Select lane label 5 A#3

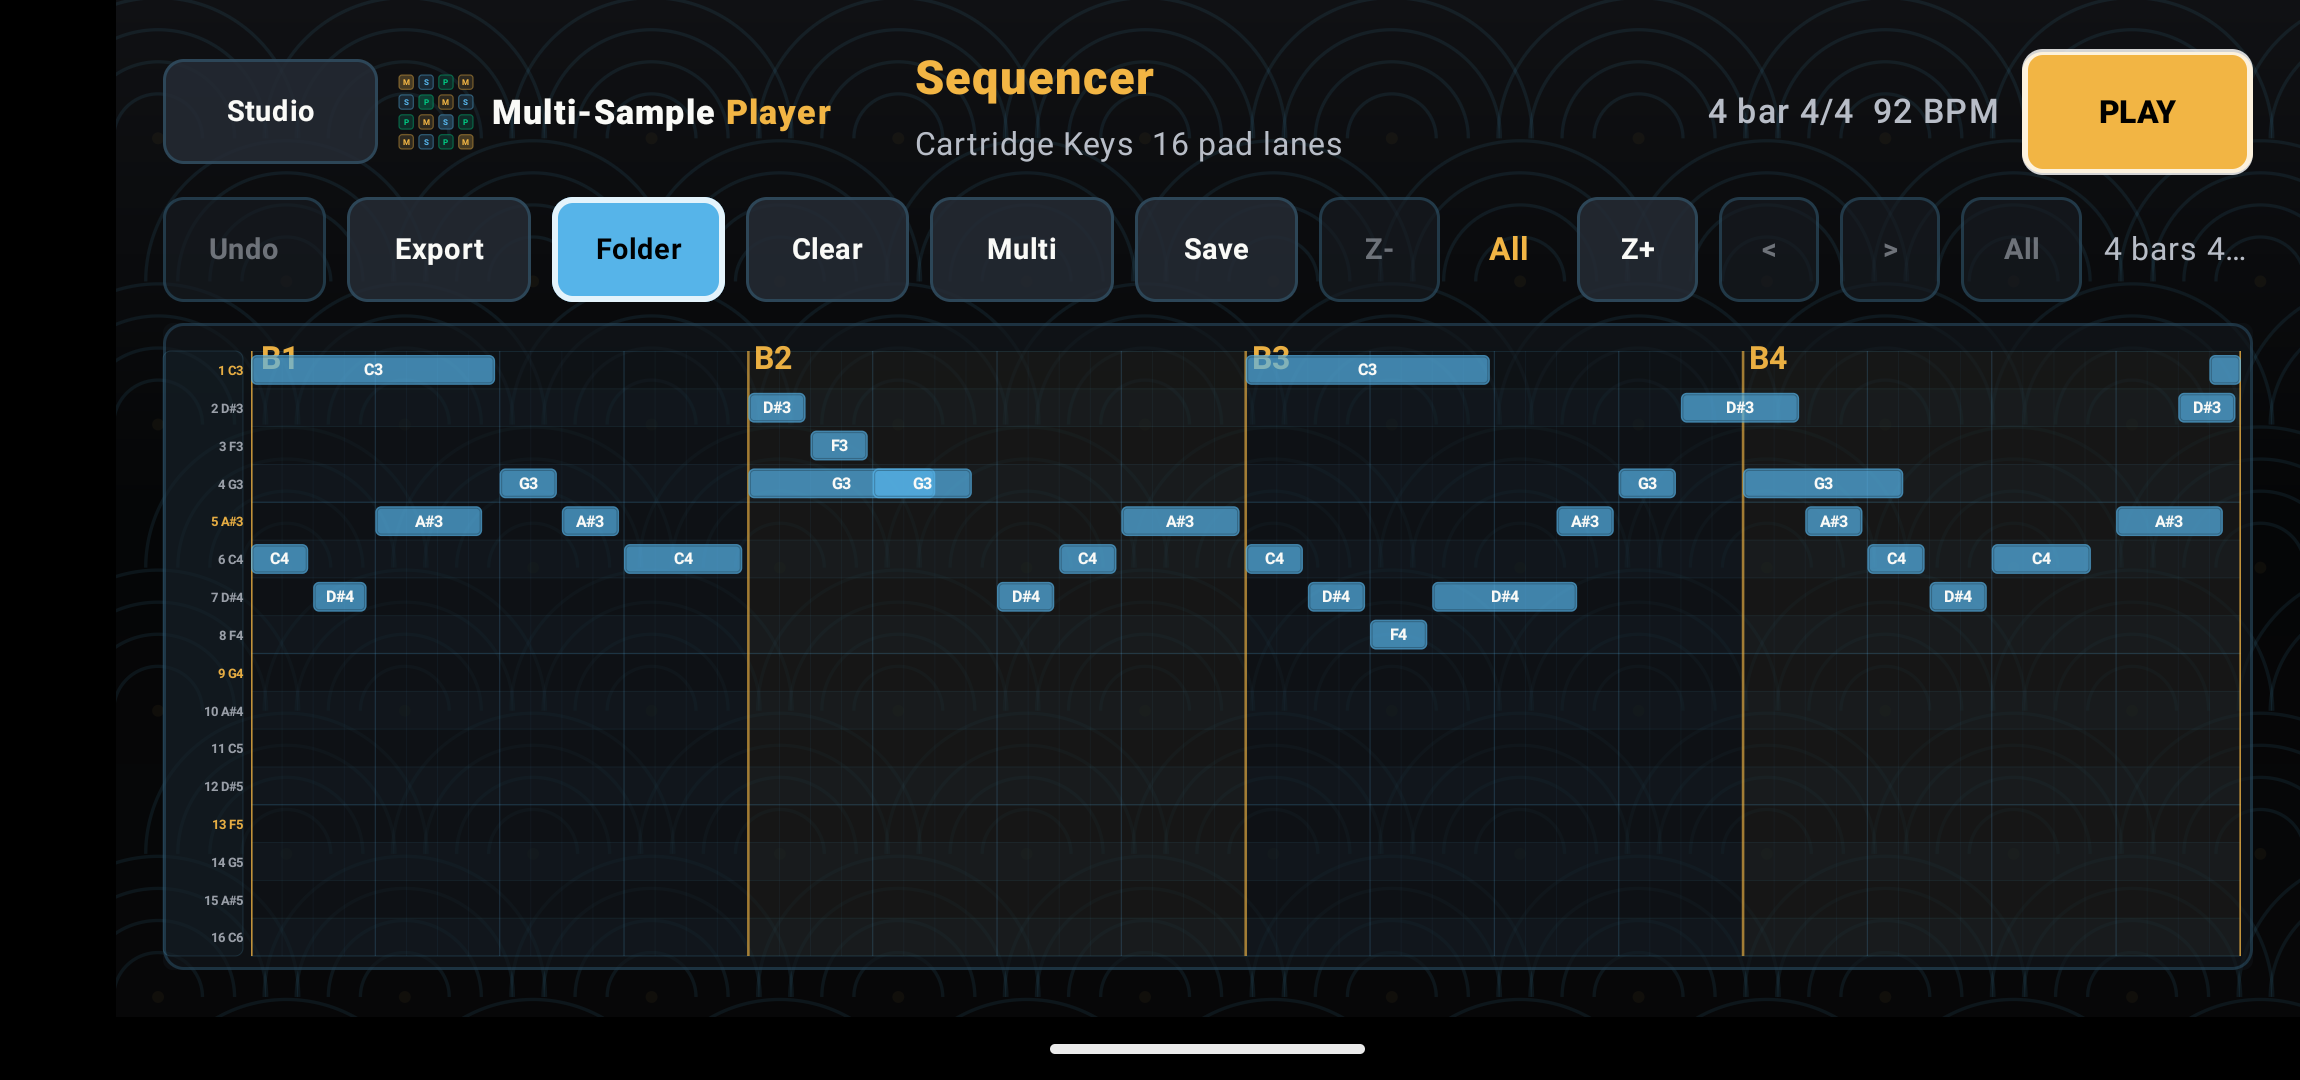pos(226,521)
